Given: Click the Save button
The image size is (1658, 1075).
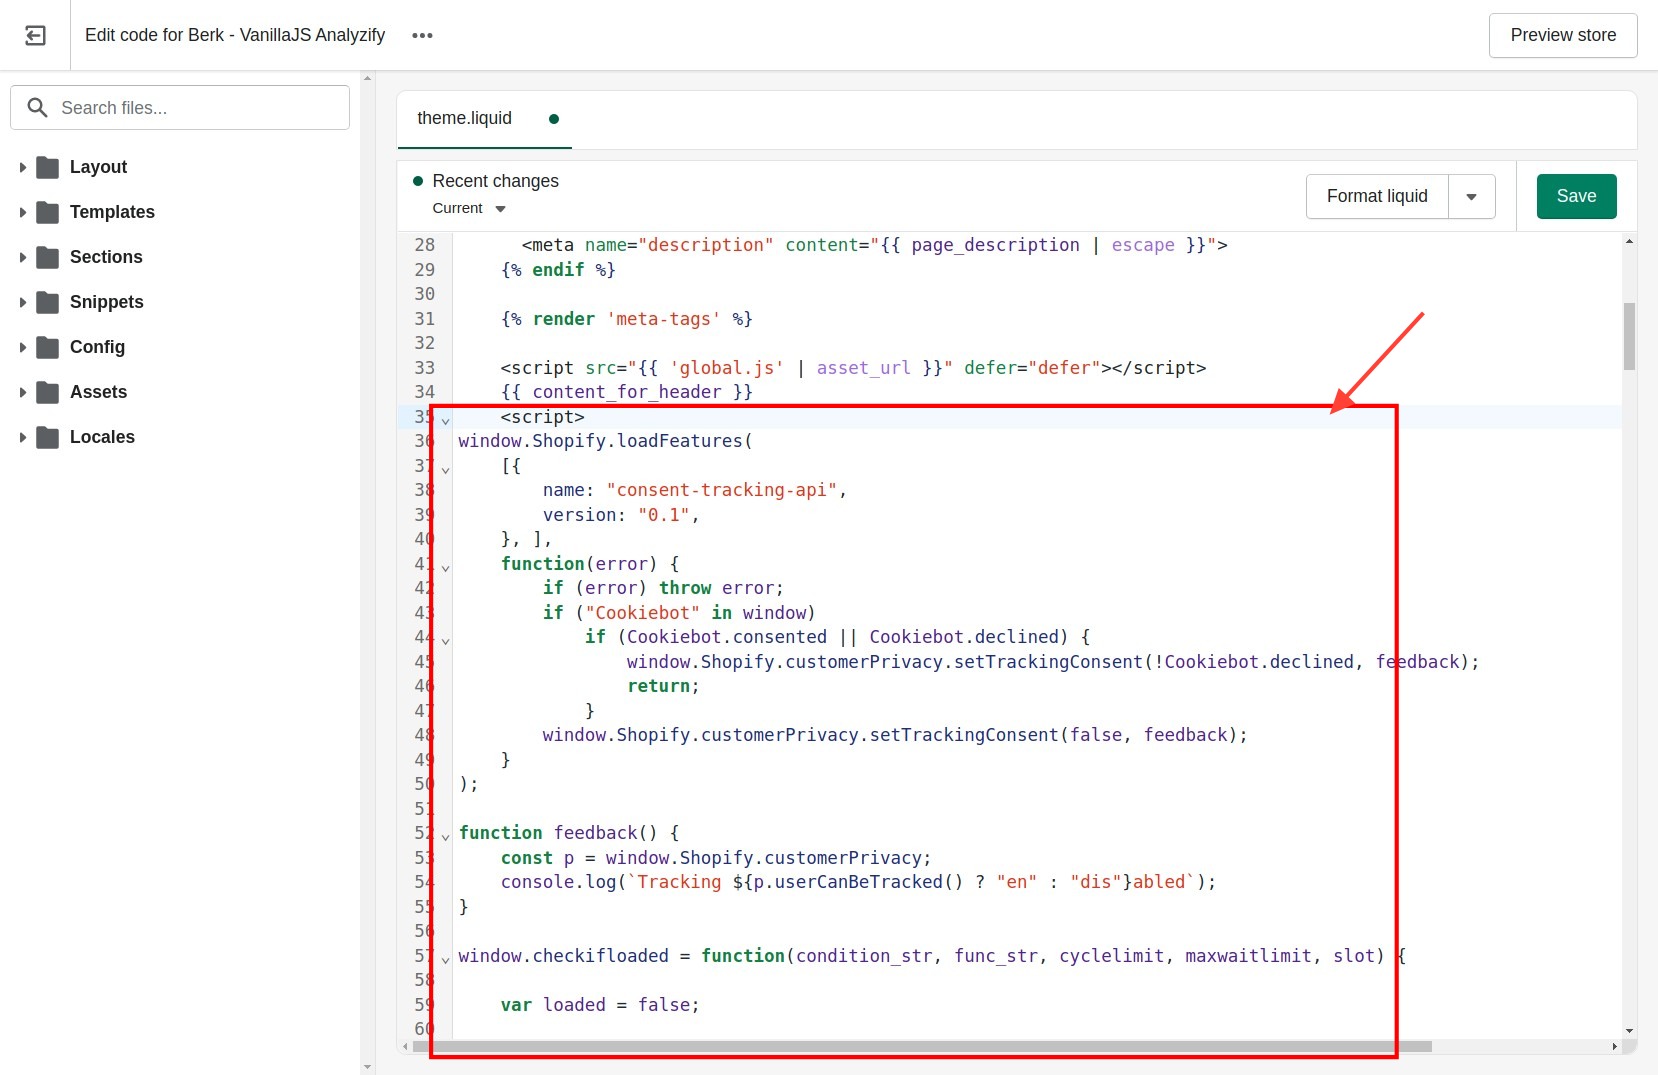Looking at the screenshot, I should coord(1576,196).
